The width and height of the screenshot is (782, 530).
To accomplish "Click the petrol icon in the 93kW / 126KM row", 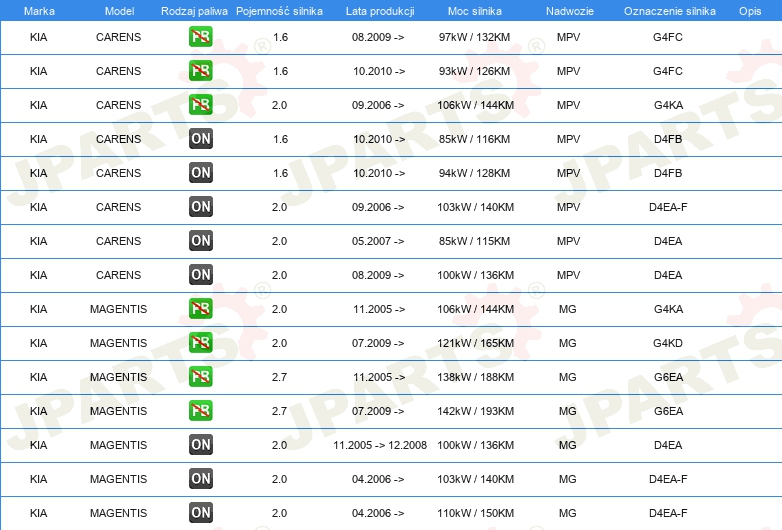I will click(200, 71).
